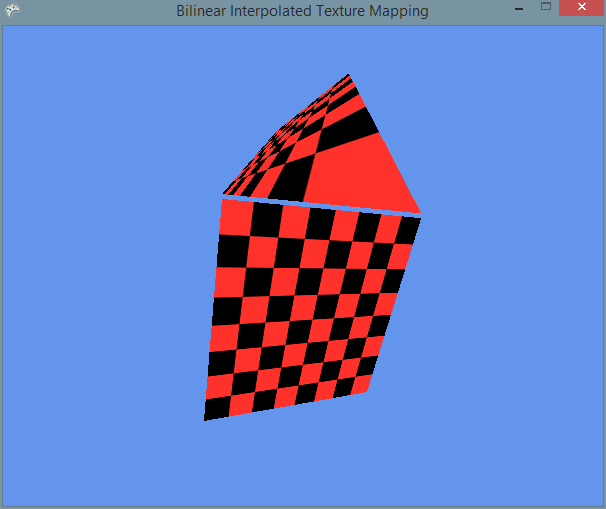
Task: Click the right tip where both quads meet
Action: click(x=419, y=213)
